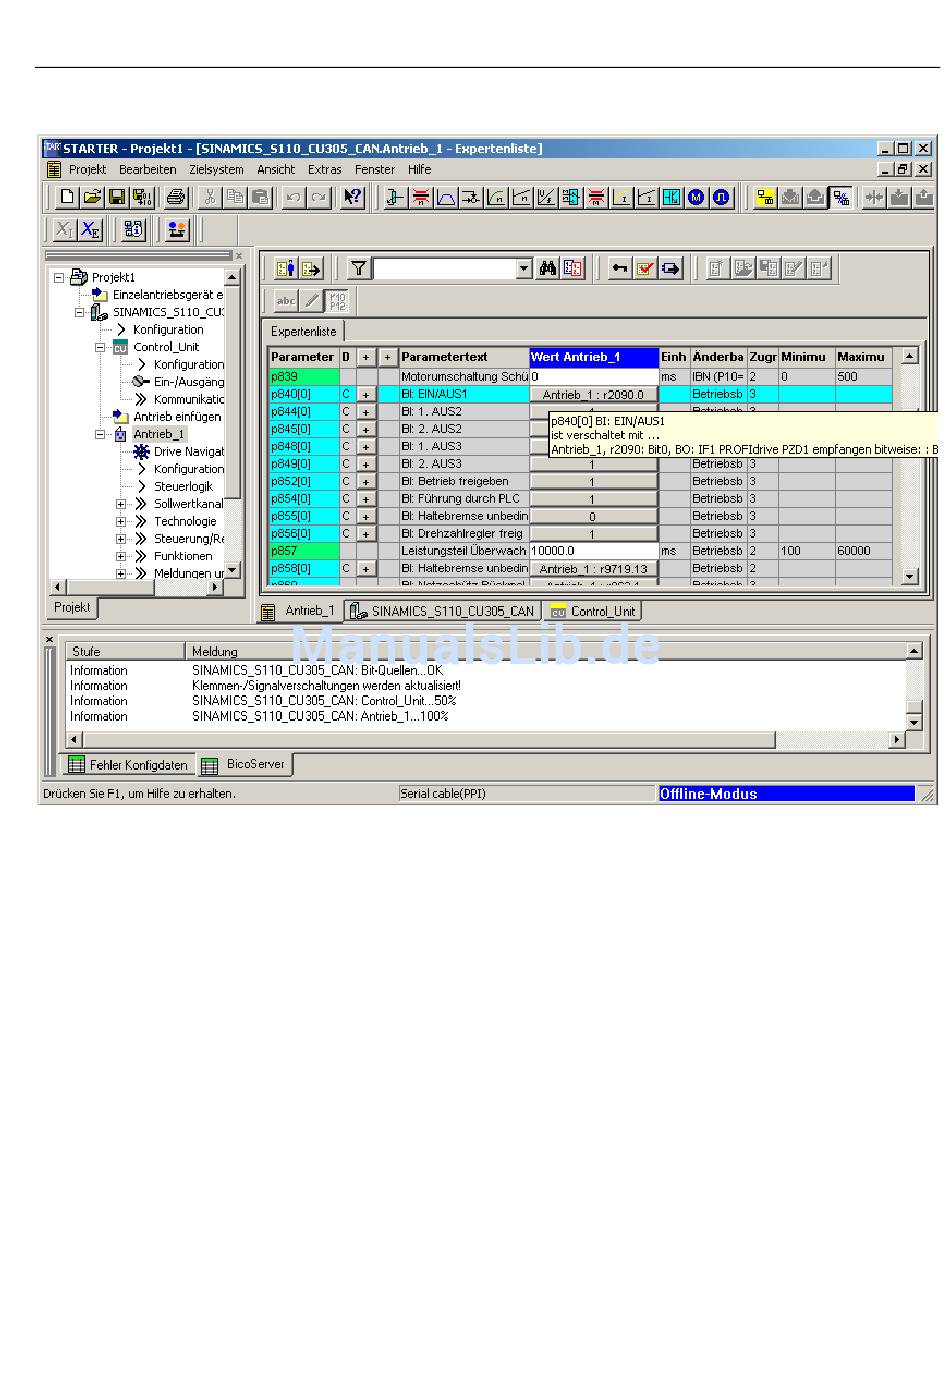Click the Copy icon in toolbar
Image resolution: width=950 pixels, height=1397 pixels.
tap(235, 197)
